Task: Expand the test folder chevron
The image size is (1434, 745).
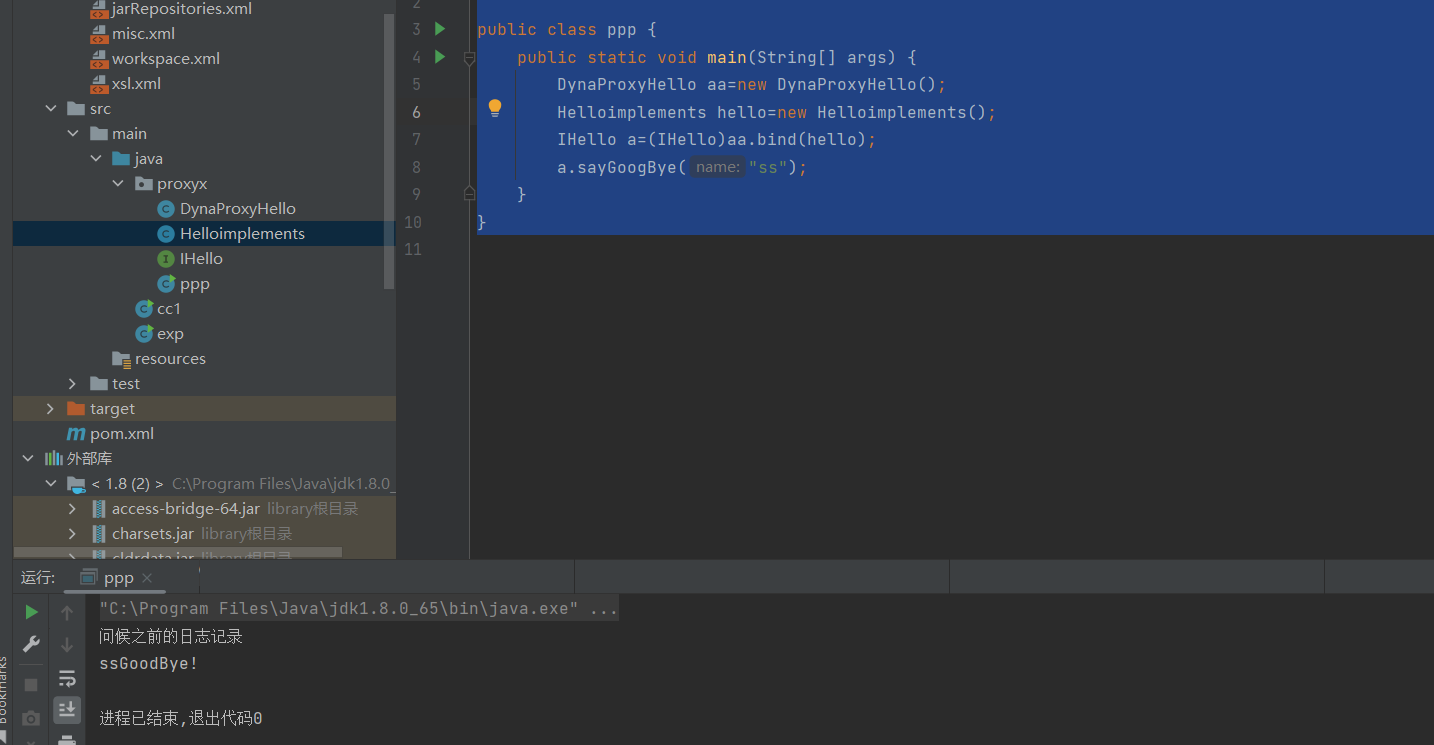Action: (73, 384)
